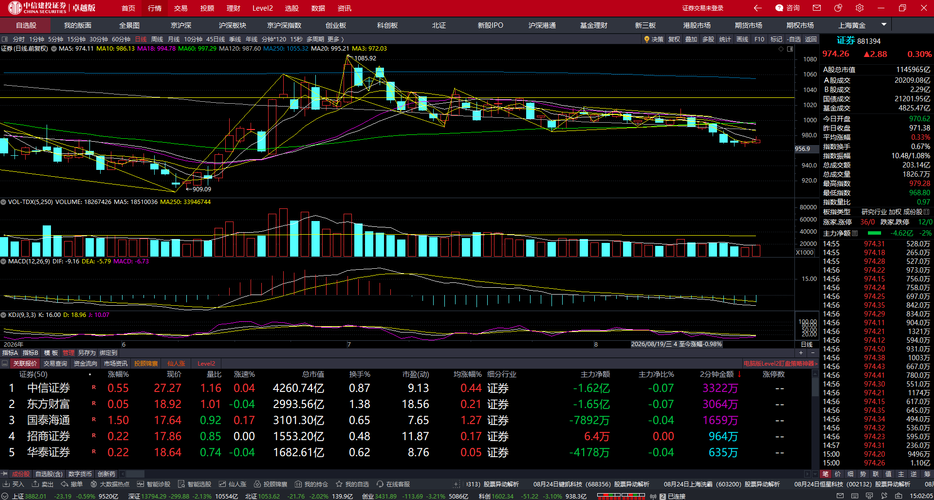Click the R mark beside 东方财富
The width and height of the screenshot is (934, 500).
(93, 404)
